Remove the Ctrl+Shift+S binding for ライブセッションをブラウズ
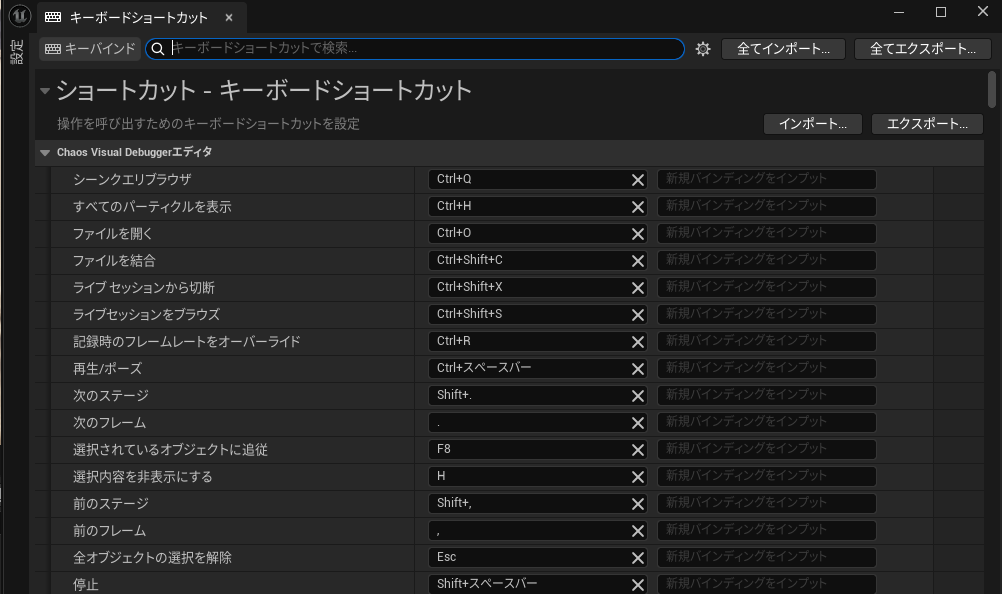Viewport: 1002px width, 594px height. (637, 315)
